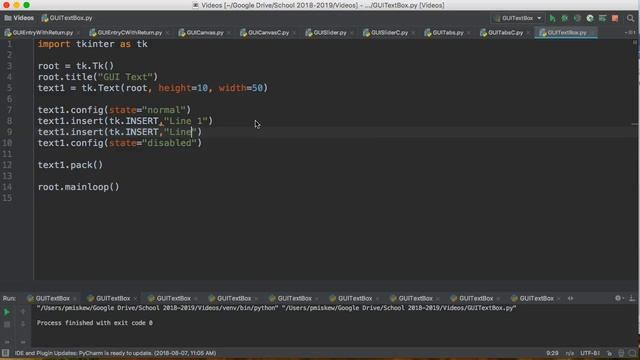Click the Videos folder icon in breadcrumb
This screenshot has height=360, width=640.
pos(8,18)
